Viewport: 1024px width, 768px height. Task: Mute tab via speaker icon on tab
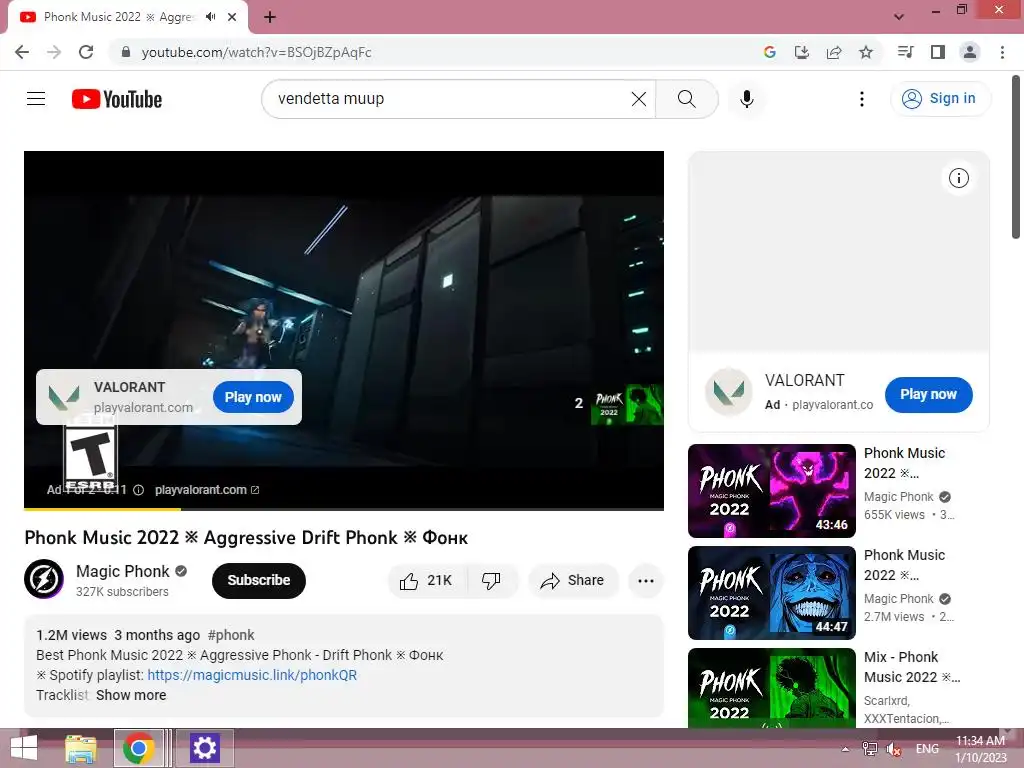click(210, 17)
